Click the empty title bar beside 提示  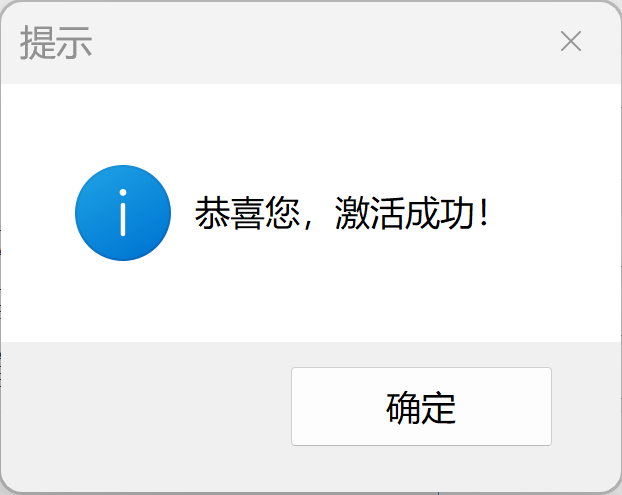pyautogui.click(x=317, y=42)
